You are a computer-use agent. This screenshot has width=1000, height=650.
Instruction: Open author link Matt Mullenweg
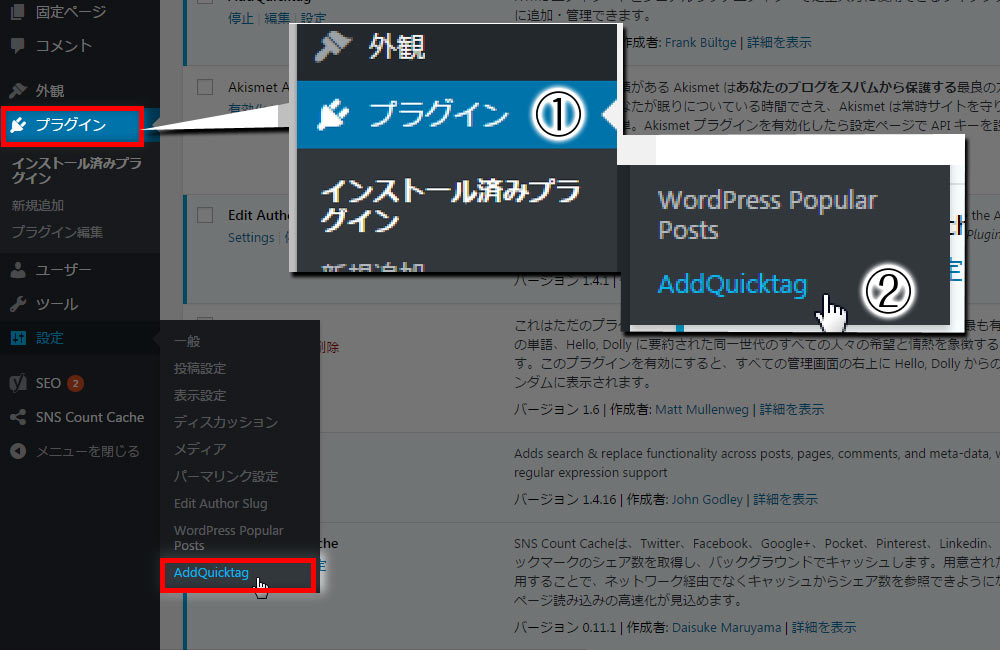pyautogui.click(x=702, y=410)
